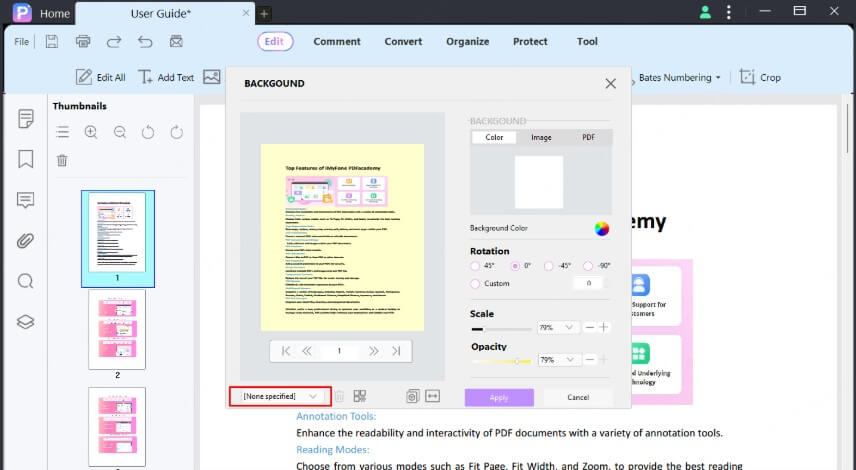This screenshot has width=856, height=470.
Task: Open the File menu
Action: pos(21,41)
